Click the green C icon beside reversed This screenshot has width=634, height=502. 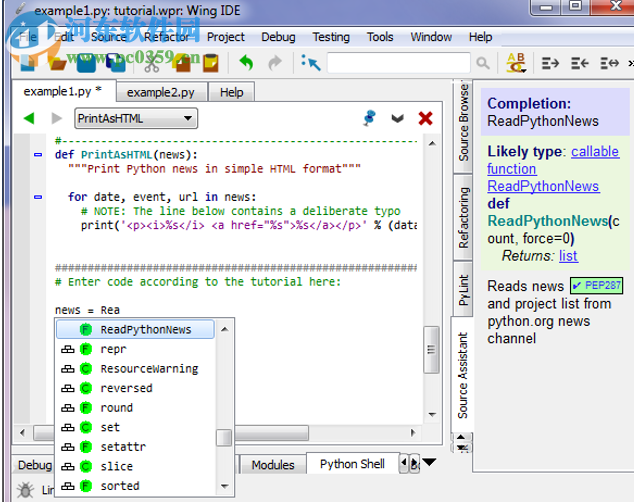tap(86, 388)
